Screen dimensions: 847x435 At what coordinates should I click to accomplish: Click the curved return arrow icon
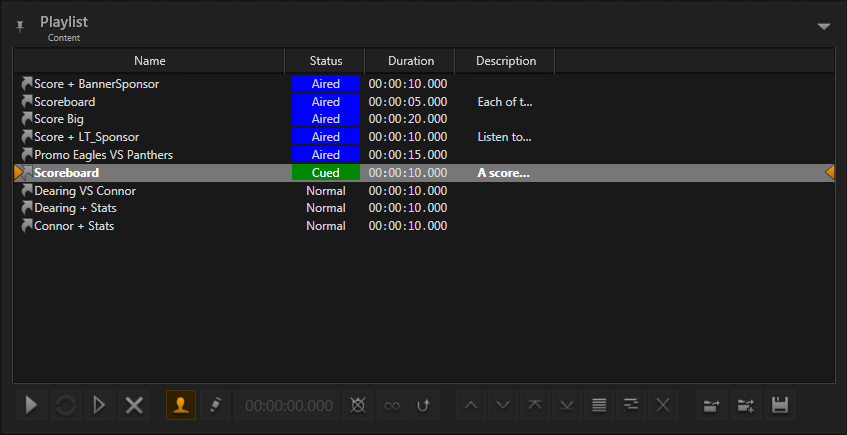tap(424, 405)
